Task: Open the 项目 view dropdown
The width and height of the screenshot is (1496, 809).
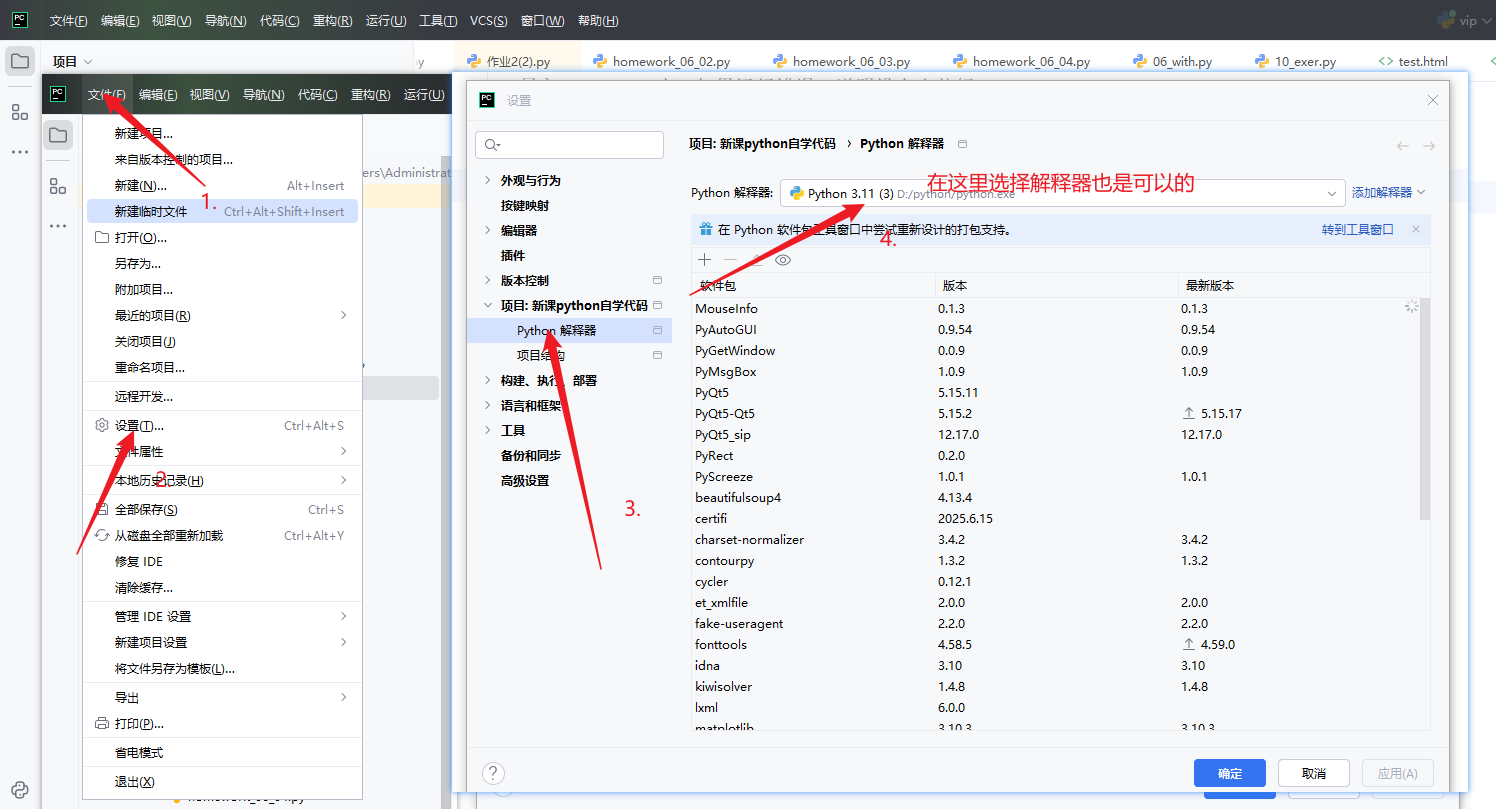Action: [x=73, y=62]
